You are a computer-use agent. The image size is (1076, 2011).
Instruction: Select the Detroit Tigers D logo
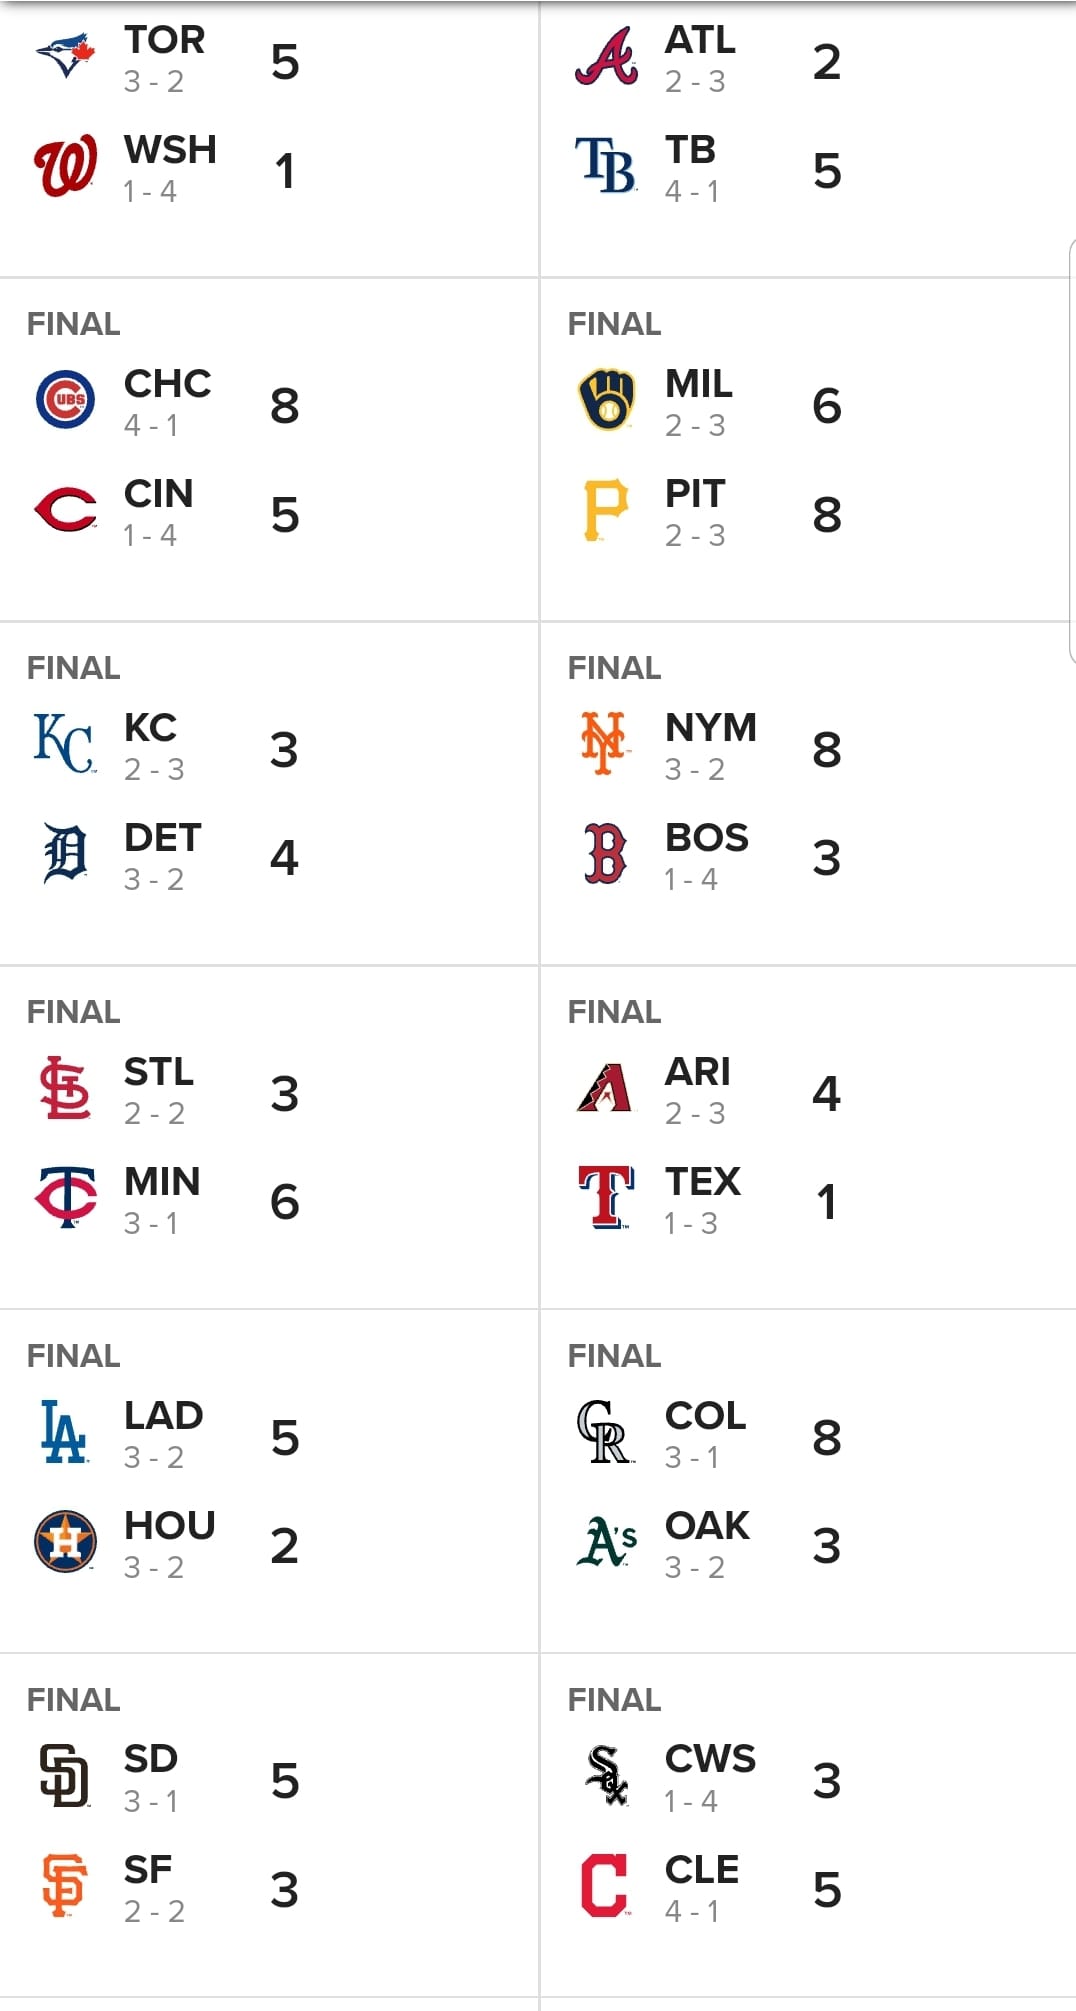pos(66,853)
